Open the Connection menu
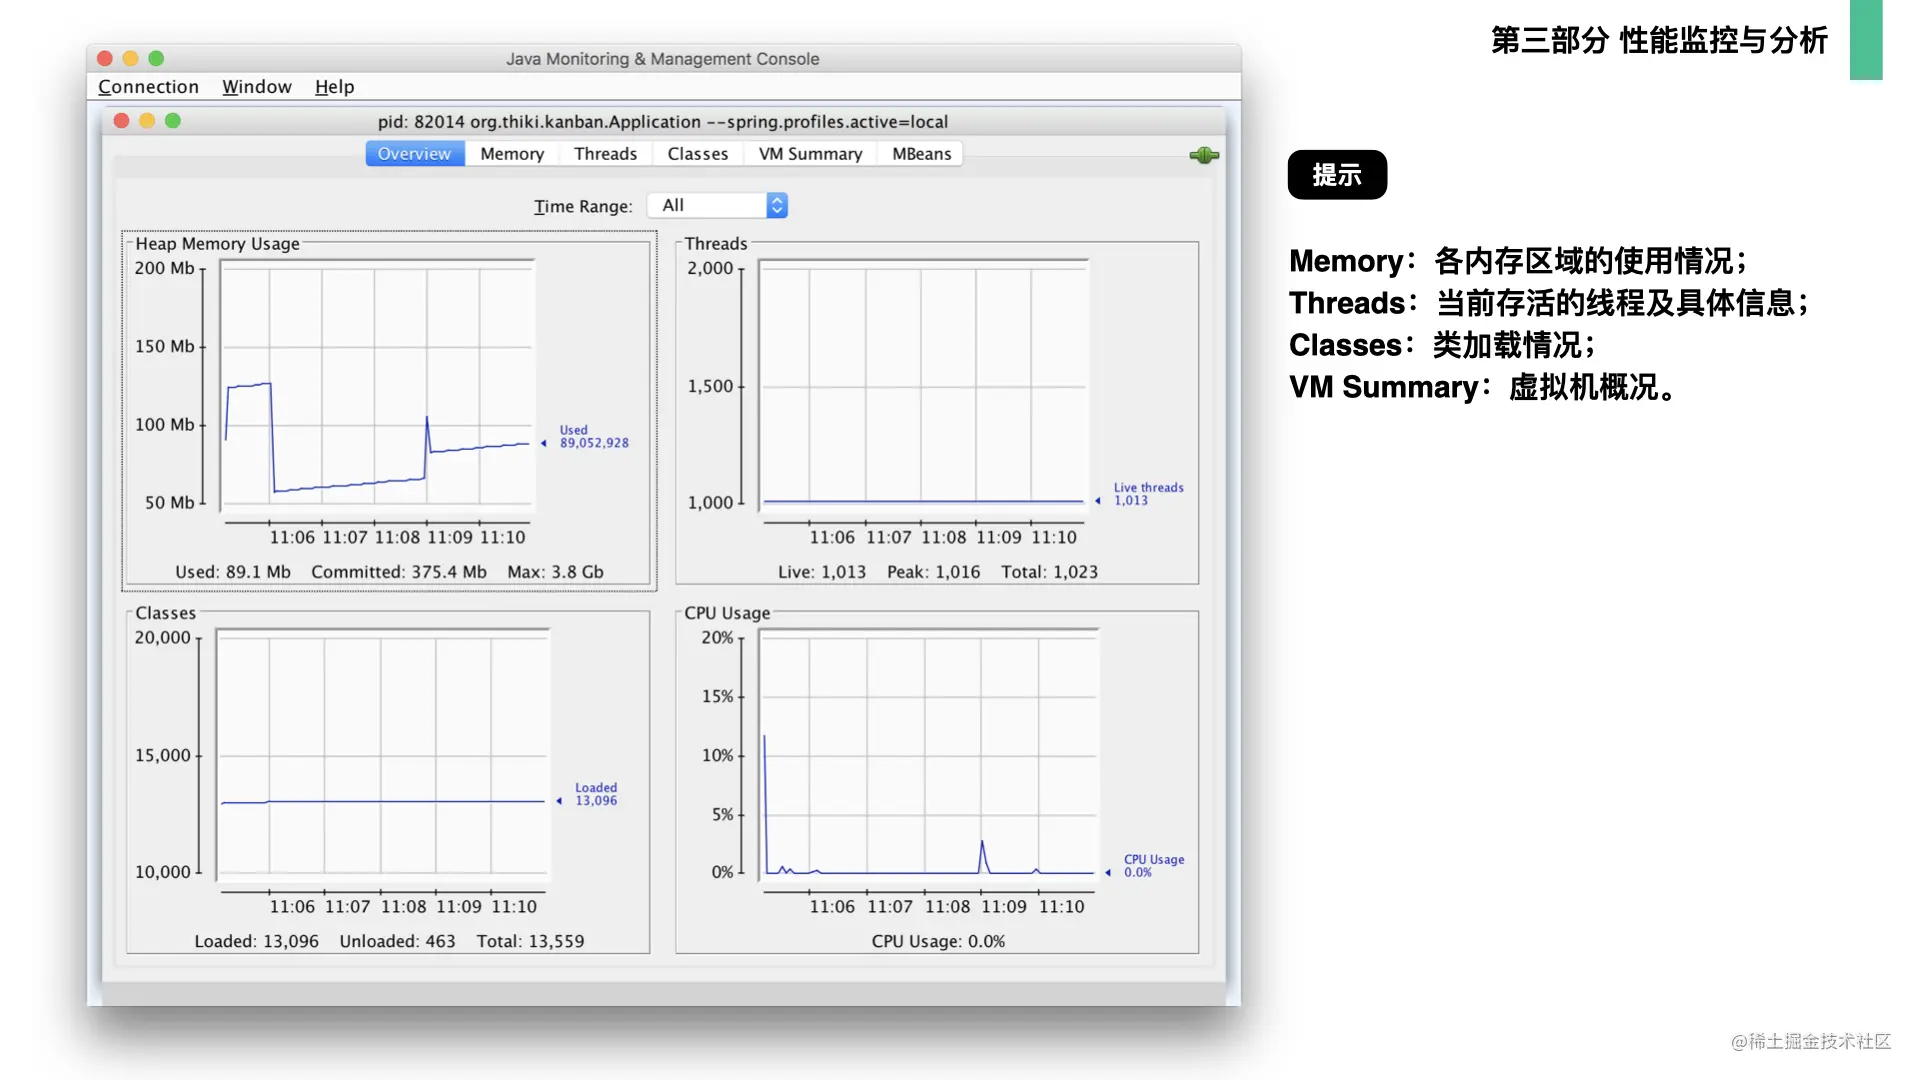1920x1080 pixels. pos(148,87)
